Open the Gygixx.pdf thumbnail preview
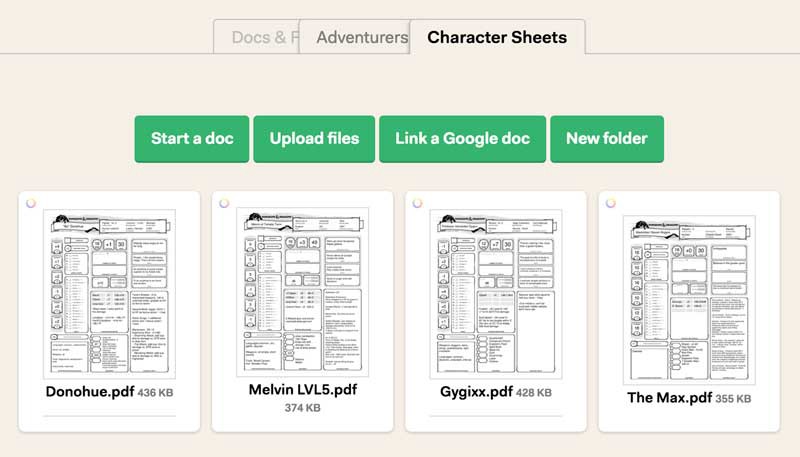800x457 pixels. (x=496, y=294)
